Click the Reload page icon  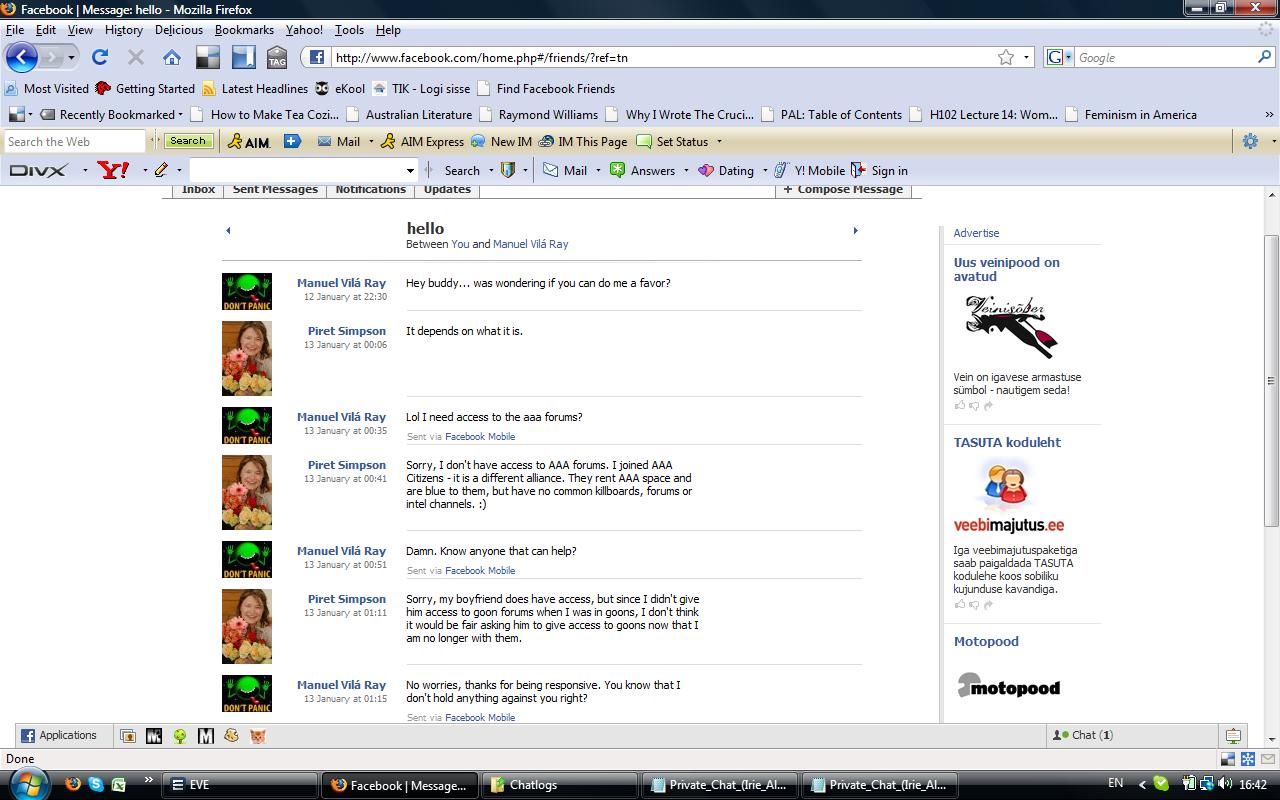100,57
